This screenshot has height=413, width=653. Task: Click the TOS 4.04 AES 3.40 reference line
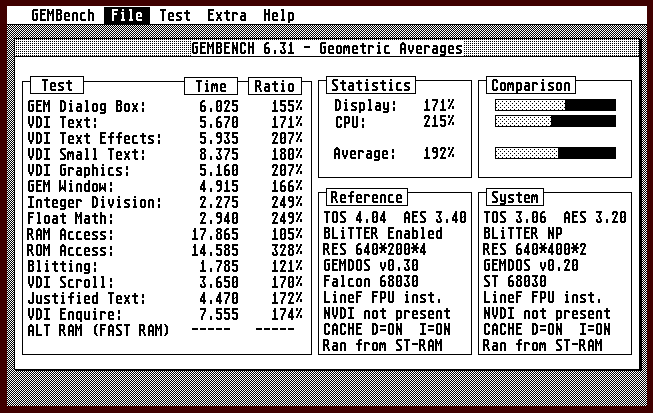(x=395, y=218)
